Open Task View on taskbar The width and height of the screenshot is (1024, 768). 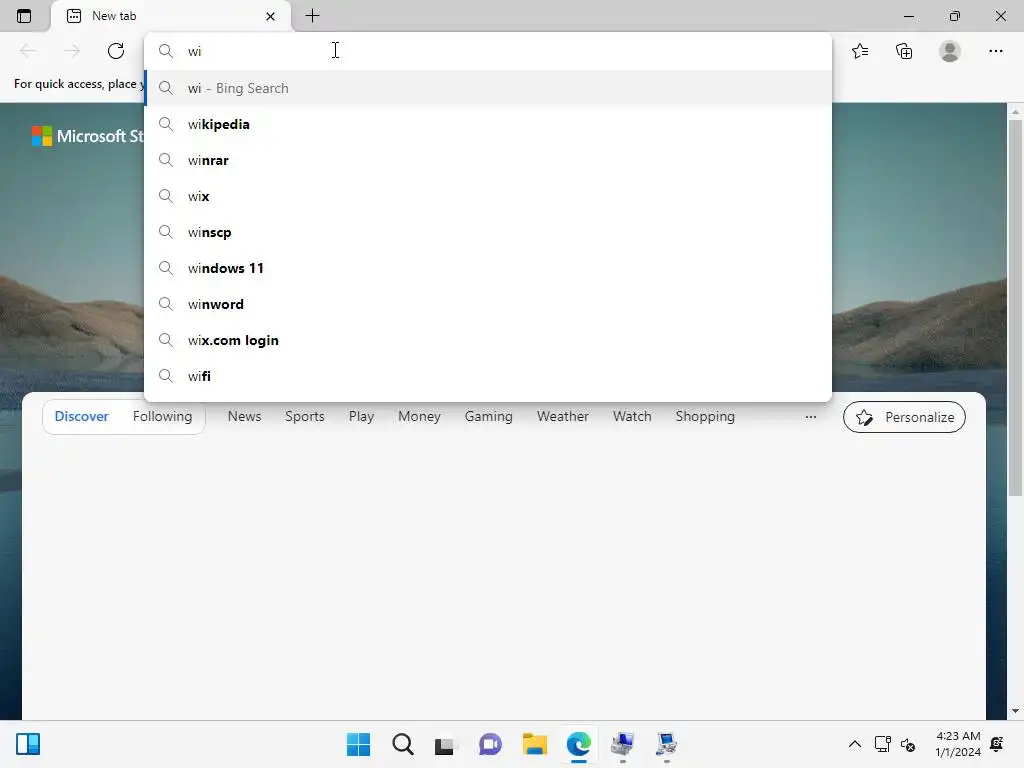445,744
